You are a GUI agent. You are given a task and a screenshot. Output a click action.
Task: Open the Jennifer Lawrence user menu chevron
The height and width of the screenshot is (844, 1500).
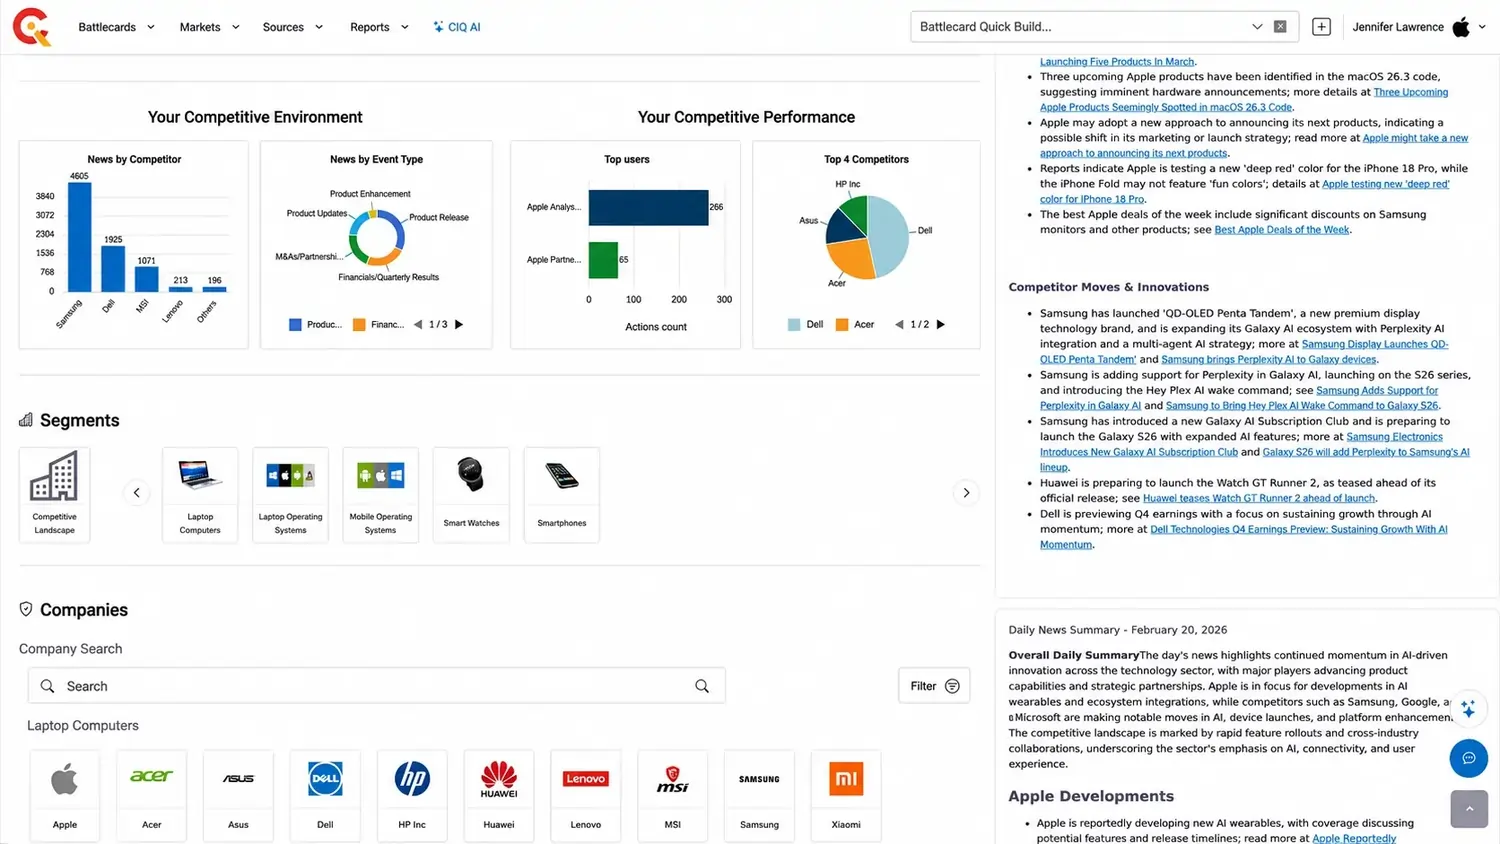[1482, 27]
